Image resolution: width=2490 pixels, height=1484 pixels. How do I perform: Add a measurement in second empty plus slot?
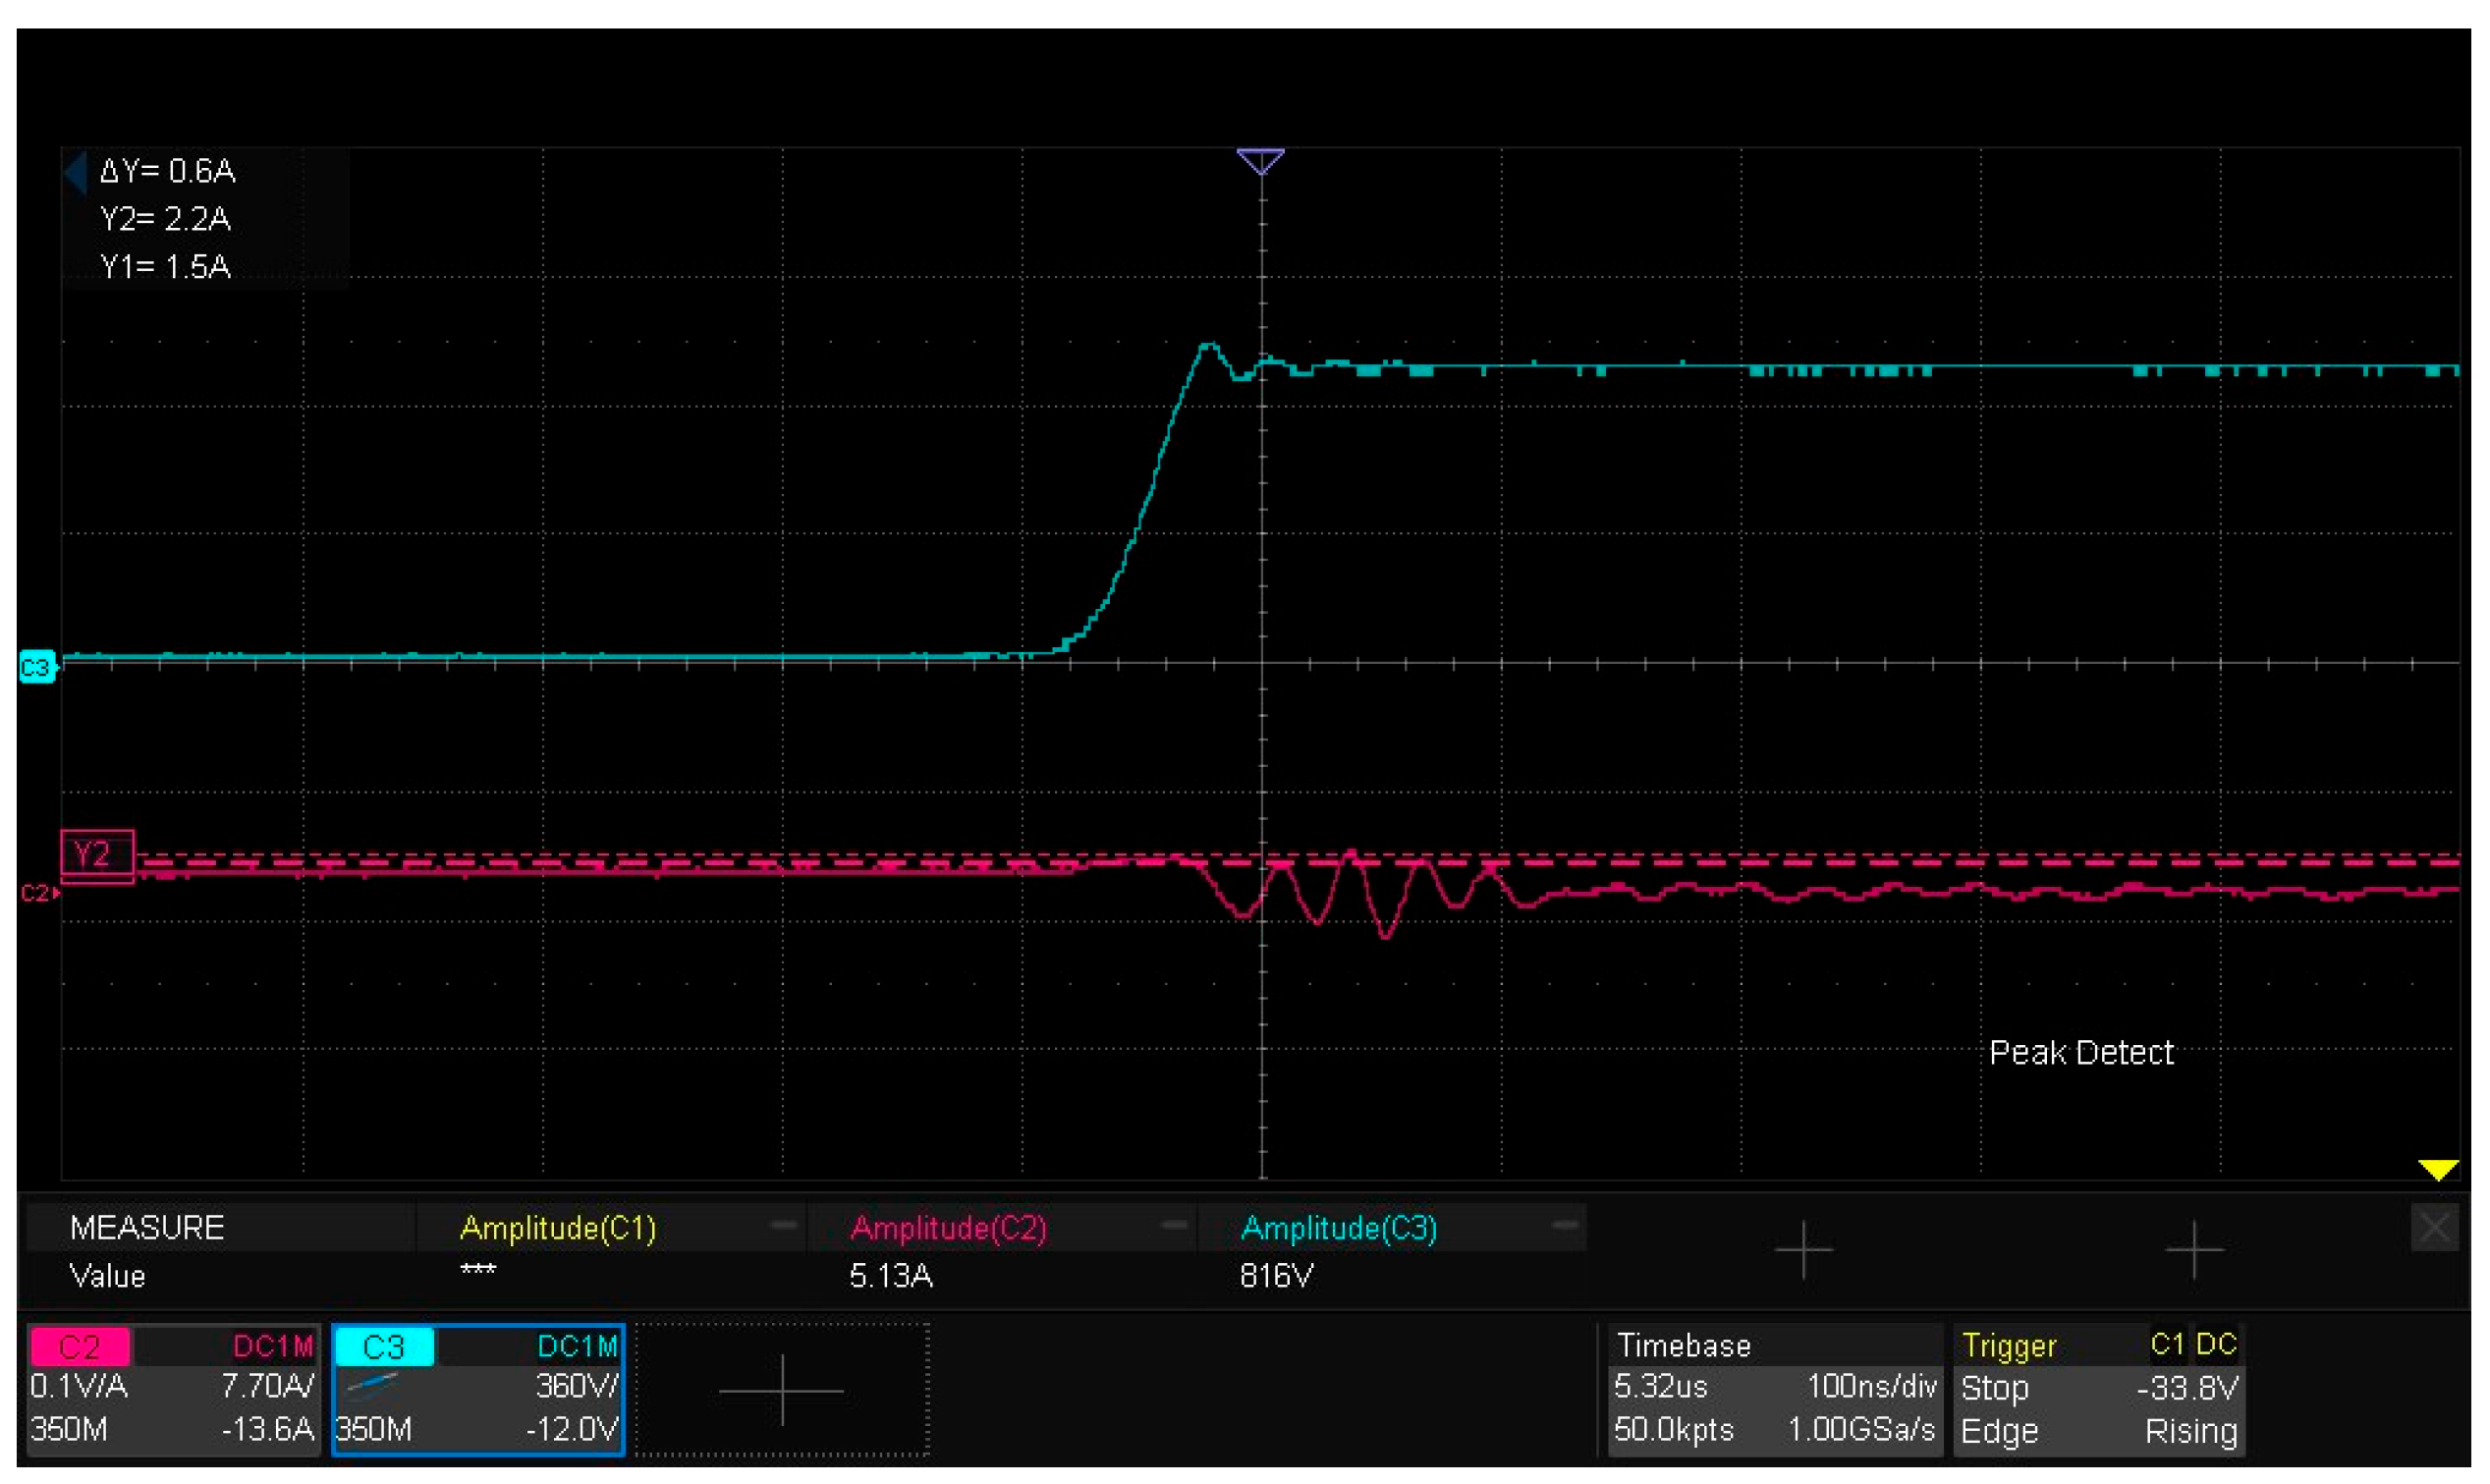click(x=2193, y=1249)
